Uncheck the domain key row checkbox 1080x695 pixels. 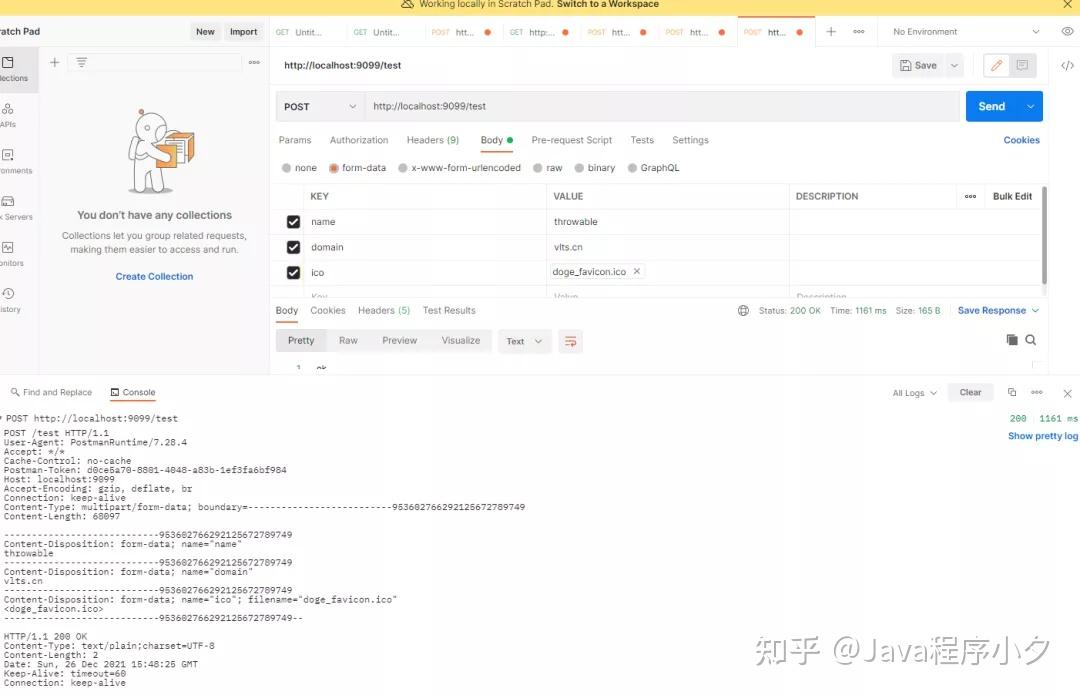click(x=293, y=247)
